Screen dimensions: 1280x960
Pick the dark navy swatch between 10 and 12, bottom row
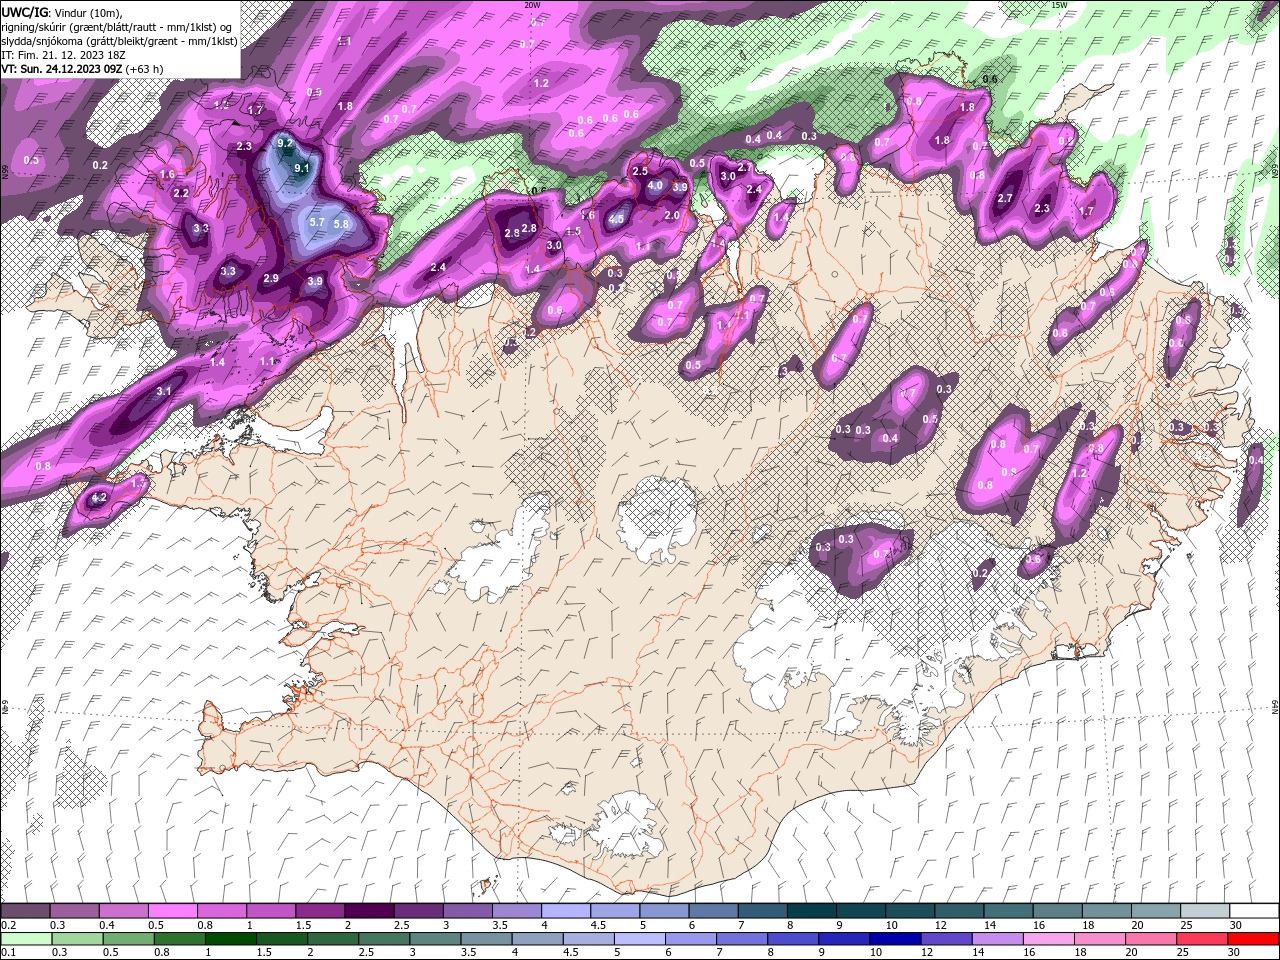coord(893,939)
